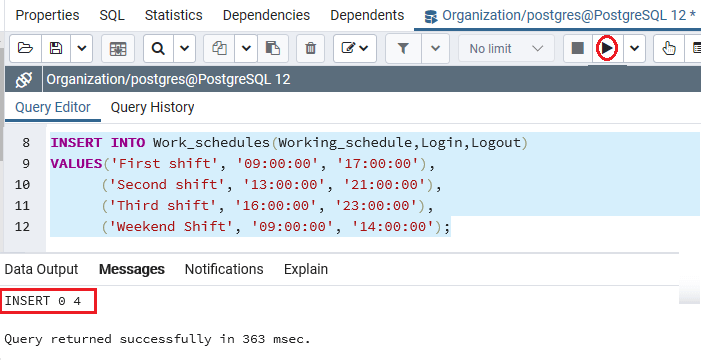Click the VALUES keyword on line 9
This screenshot has height=360, width=701.
coord(76,164)
